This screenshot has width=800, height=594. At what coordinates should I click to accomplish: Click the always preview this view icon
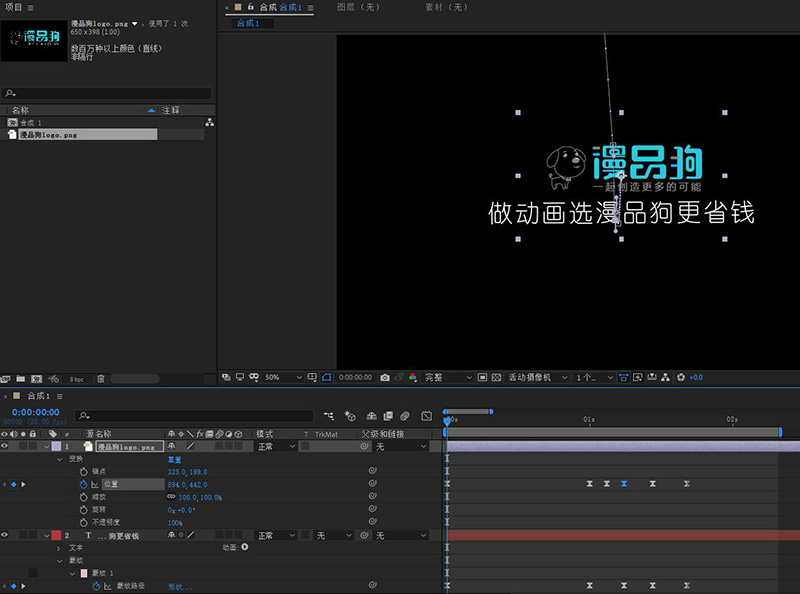tap(226, 378)
